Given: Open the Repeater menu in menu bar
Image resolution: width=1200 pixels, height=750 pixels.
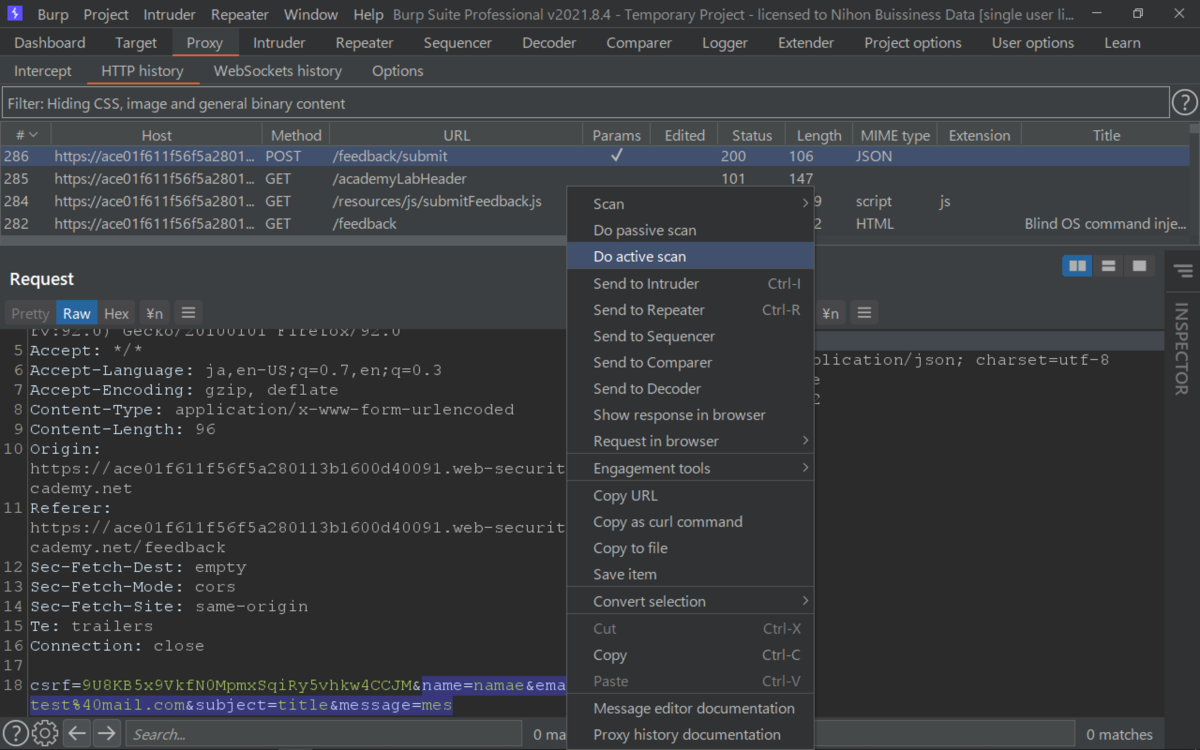Looking at the screenshot, I should [240, 15].
